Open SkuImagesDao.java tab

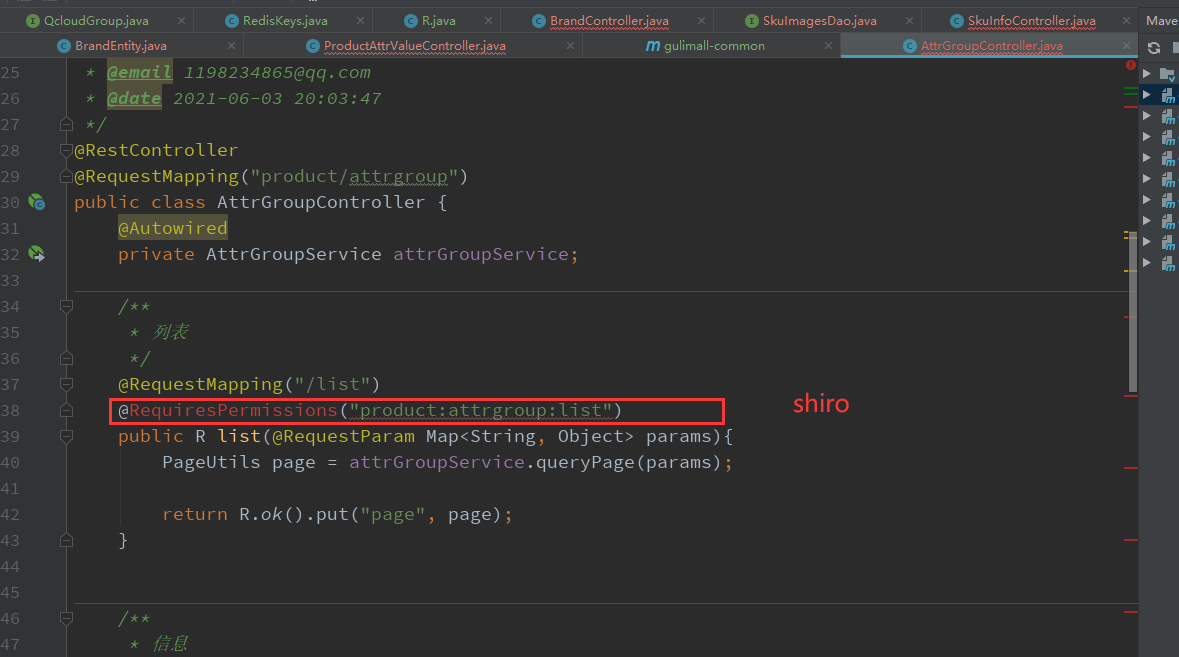[820, 20]
